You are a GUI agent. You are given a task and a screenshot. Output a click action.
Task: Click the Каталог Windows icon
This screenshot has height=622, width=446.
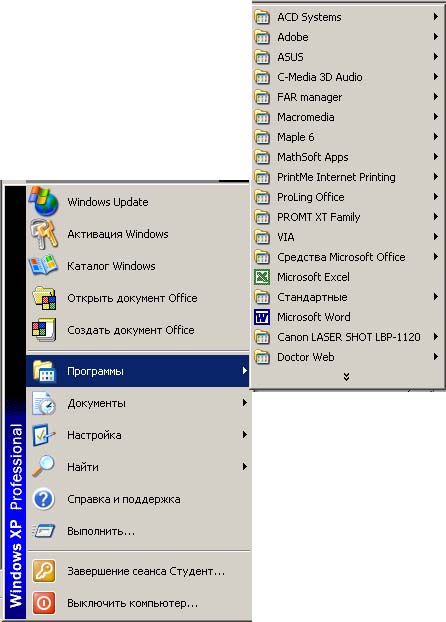point(43,265)
